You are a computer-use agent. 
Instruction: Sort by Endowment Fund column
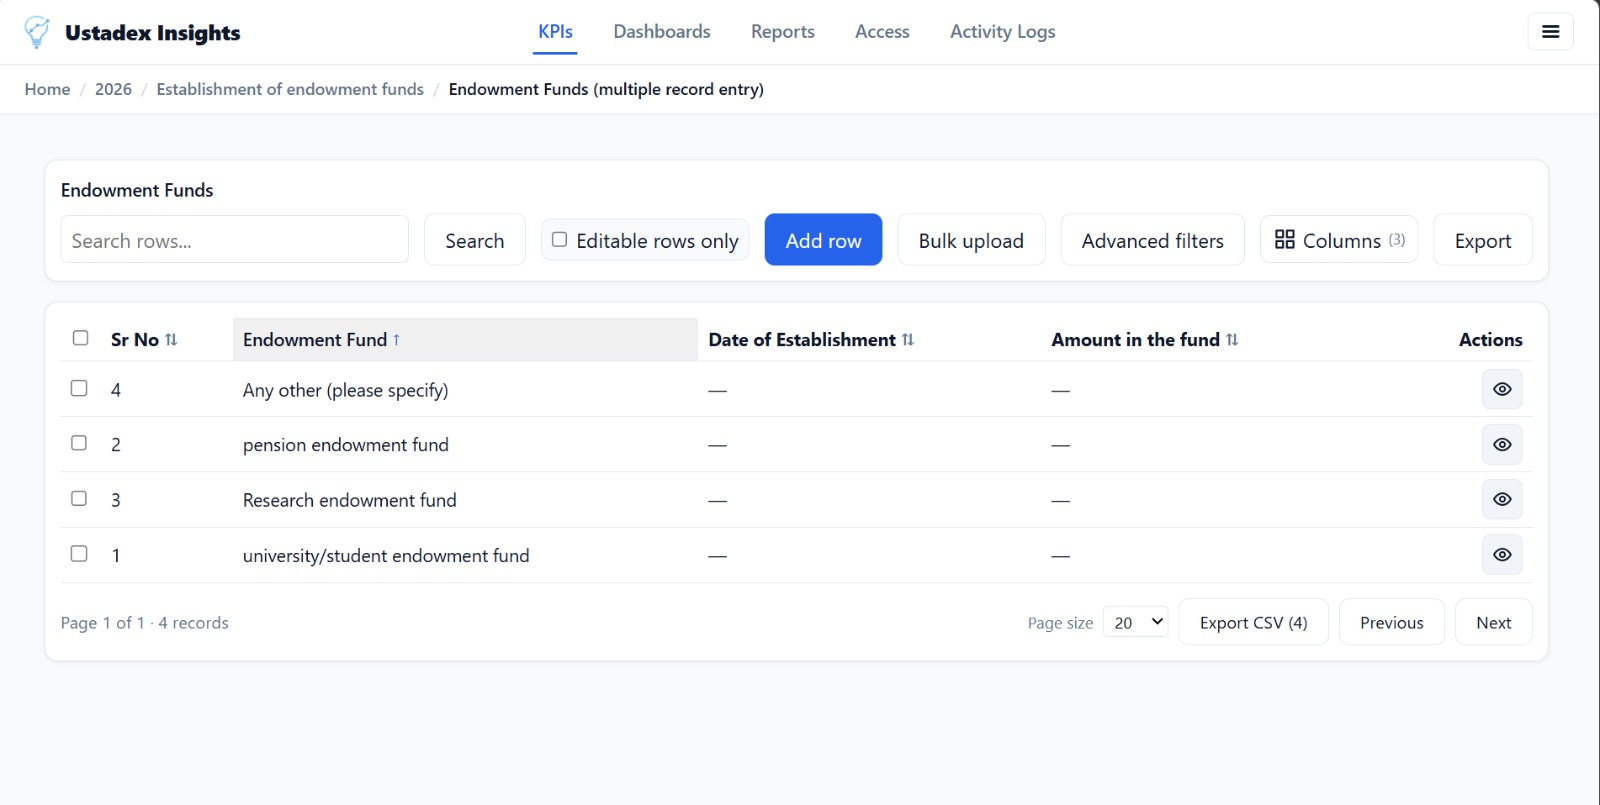point(321,340)
